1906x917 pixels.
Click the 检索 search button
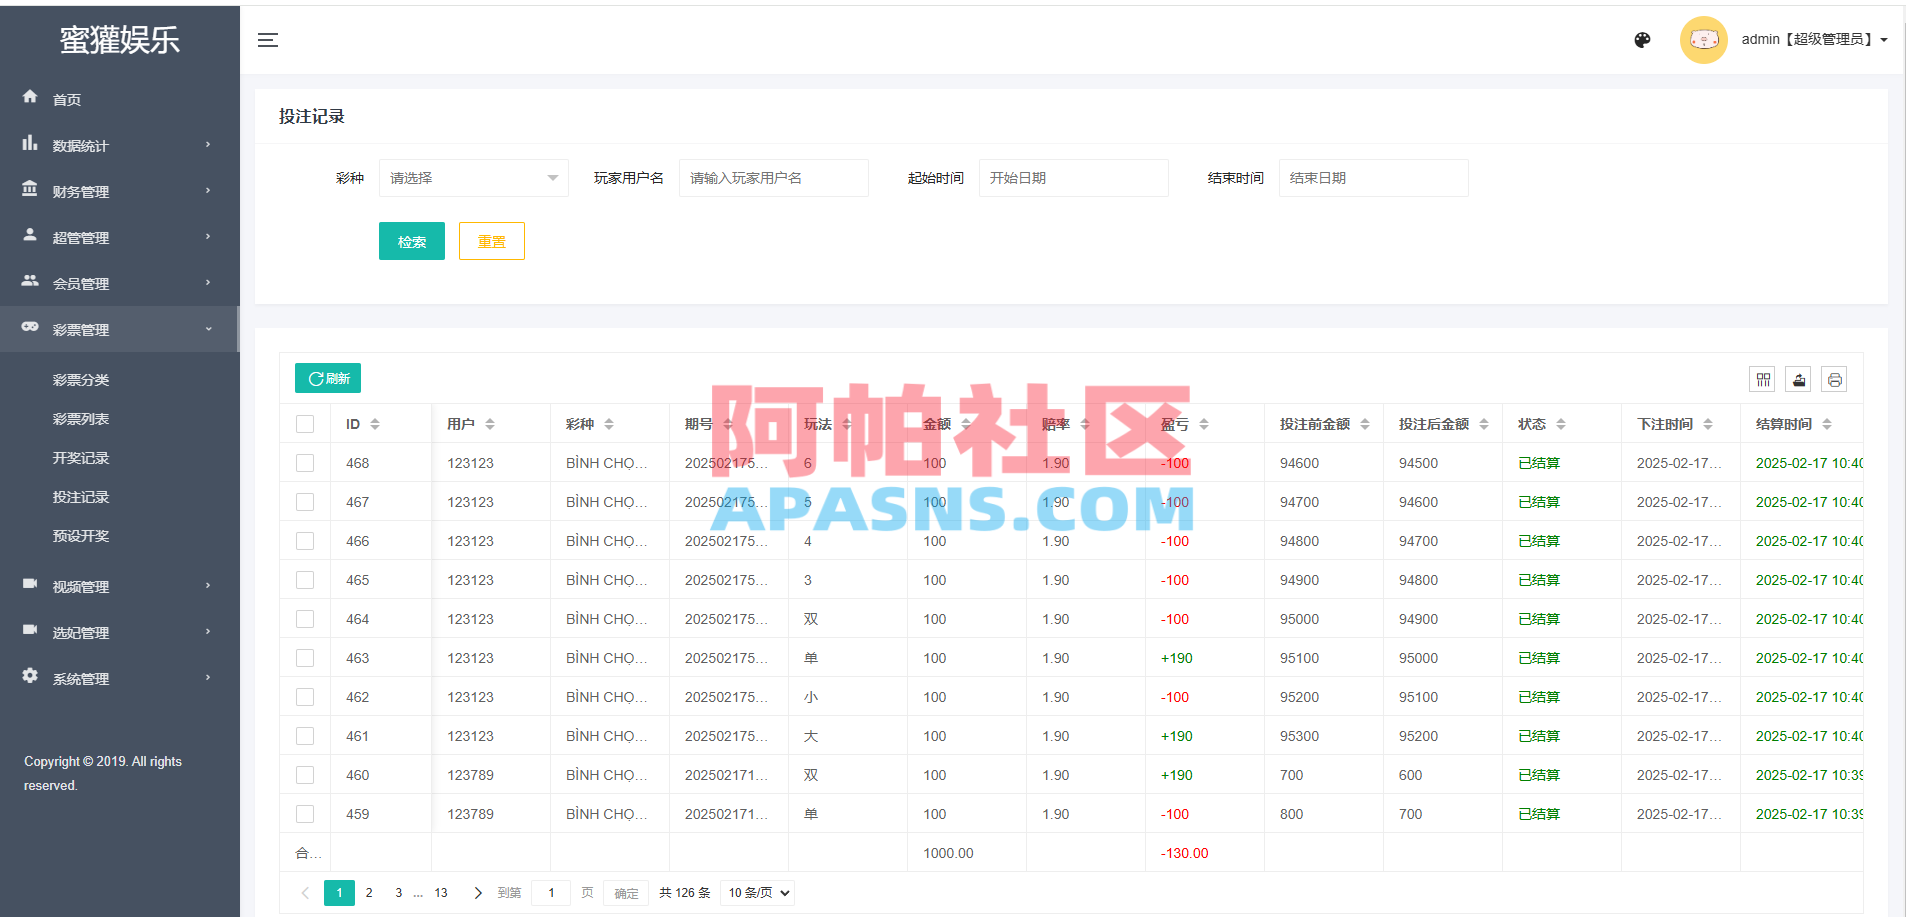click(x=411, y=240)
